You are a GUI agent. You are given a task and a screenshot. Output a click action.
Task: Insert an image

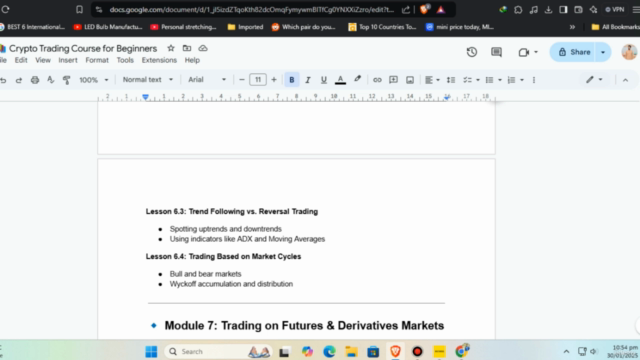[x=410, y=80]
